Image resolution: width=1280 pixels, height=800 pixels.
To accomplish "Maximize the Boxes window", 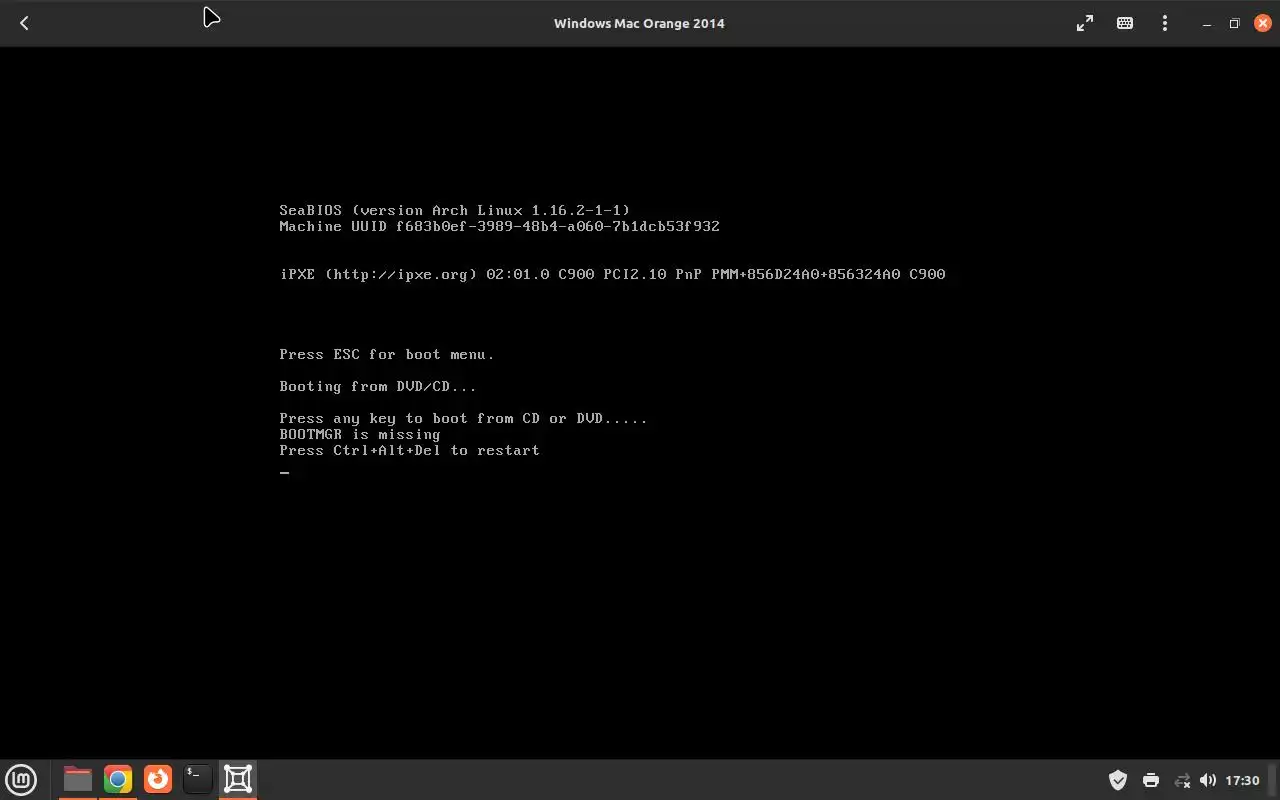I will (1235, 23).
